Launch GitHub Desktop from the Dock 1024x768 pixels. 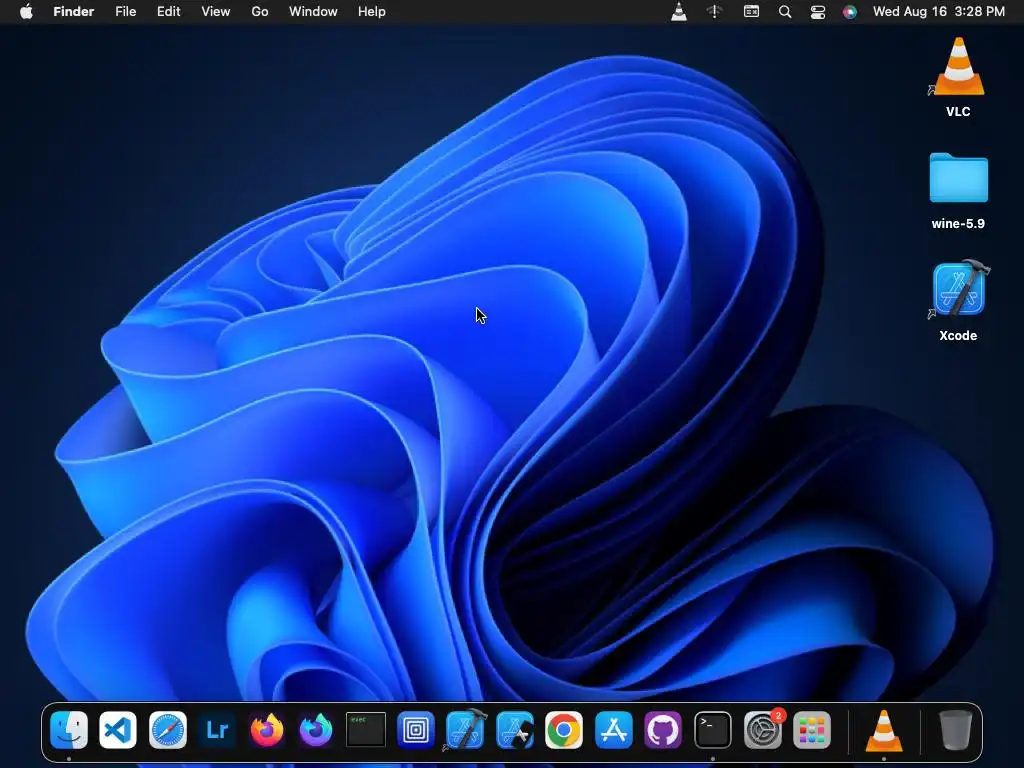663,729
